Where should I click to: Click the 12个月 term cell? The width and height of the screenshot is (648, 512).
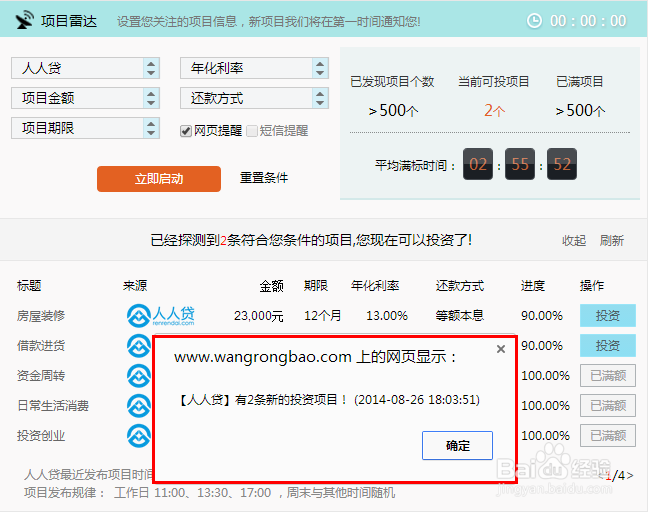click(323, 316)
